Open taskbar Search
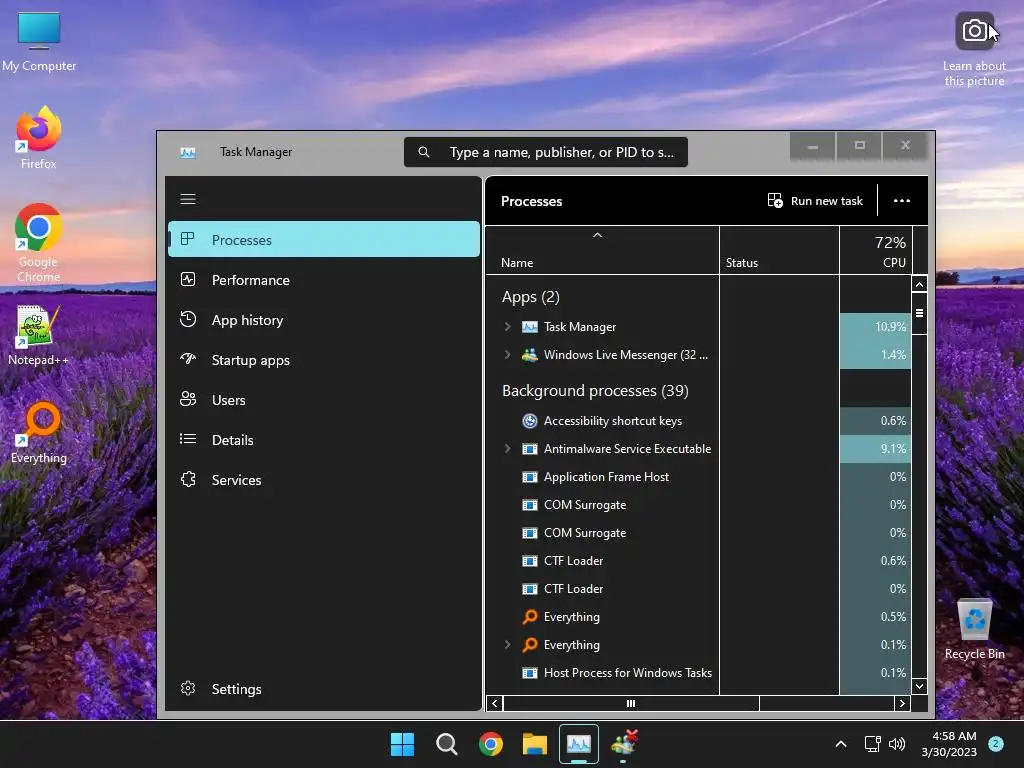Viewport: 1024px width, 768px height. point(447,744)
